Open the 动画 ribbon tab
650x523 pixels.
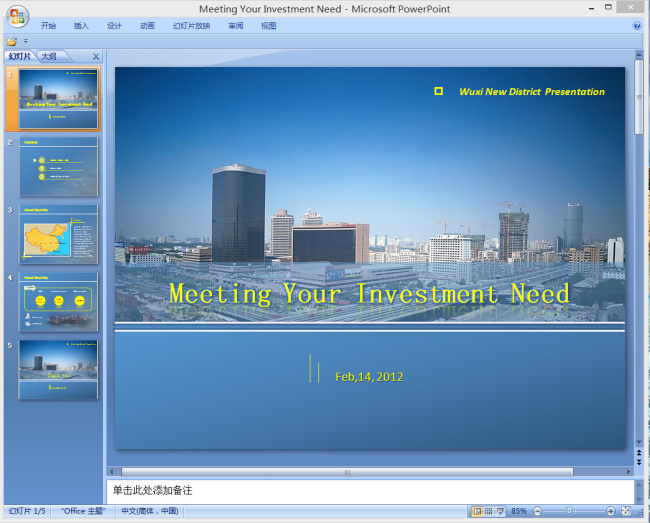point(147,26)
